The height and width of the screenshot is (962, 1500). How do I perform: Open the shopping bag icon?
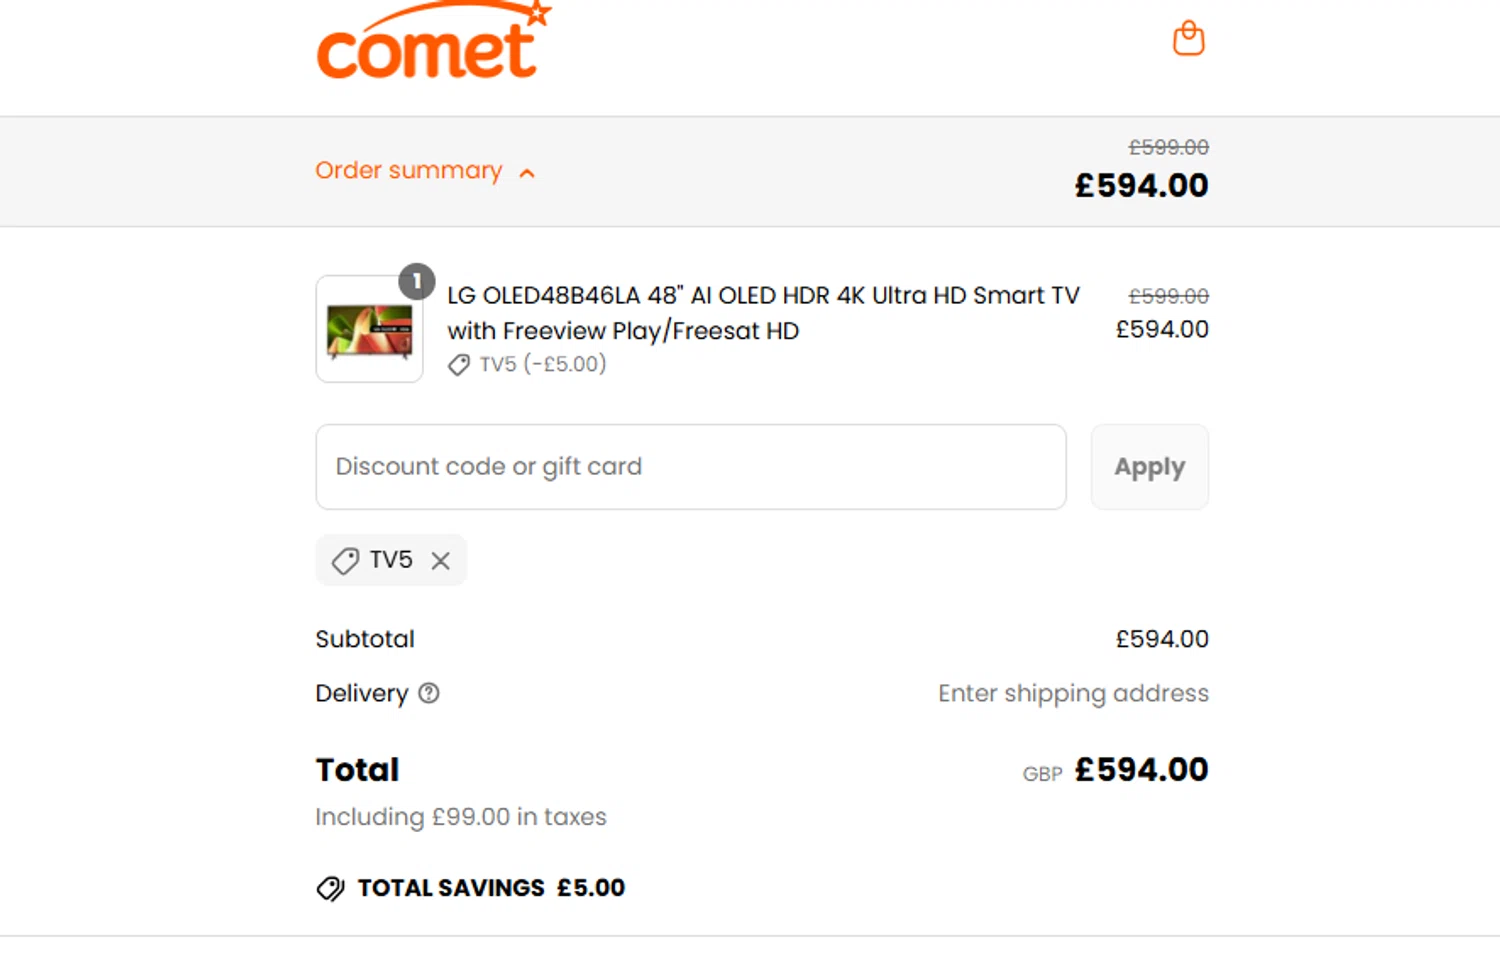click(1188, 39)
